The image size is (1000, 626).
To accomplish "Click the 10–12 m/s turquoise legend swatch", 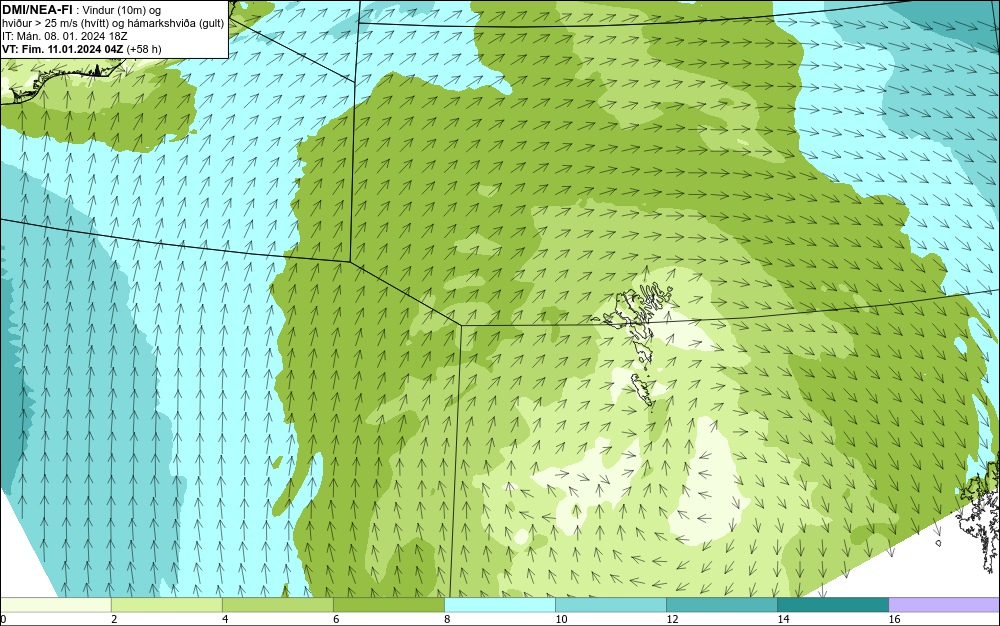I will (611, 604).
